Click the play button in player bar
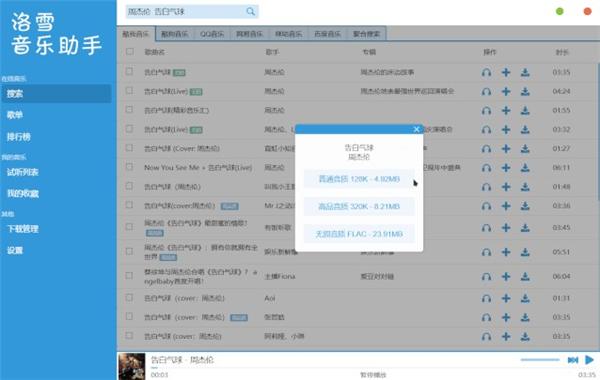Screen dimensions: 600x380 (589, 360)
